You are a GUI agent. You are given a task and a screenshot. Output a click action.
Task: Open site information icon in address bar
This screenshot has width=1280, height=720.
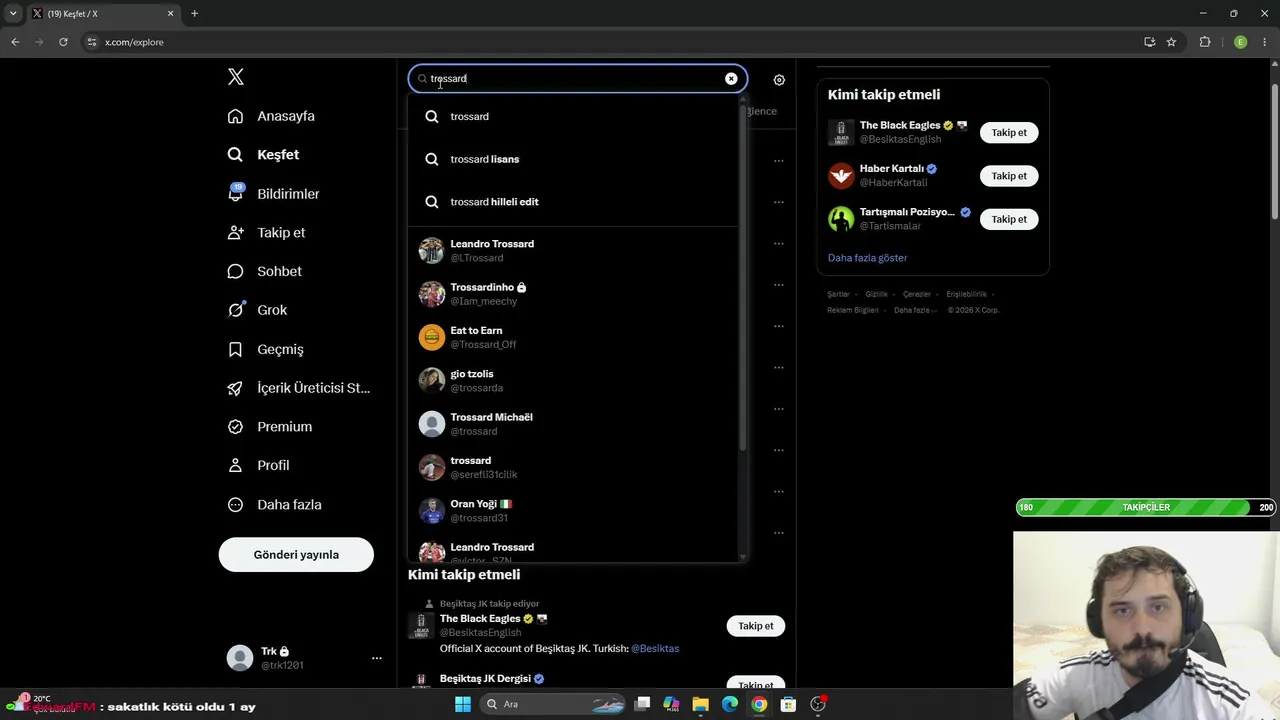click(92, 42)
